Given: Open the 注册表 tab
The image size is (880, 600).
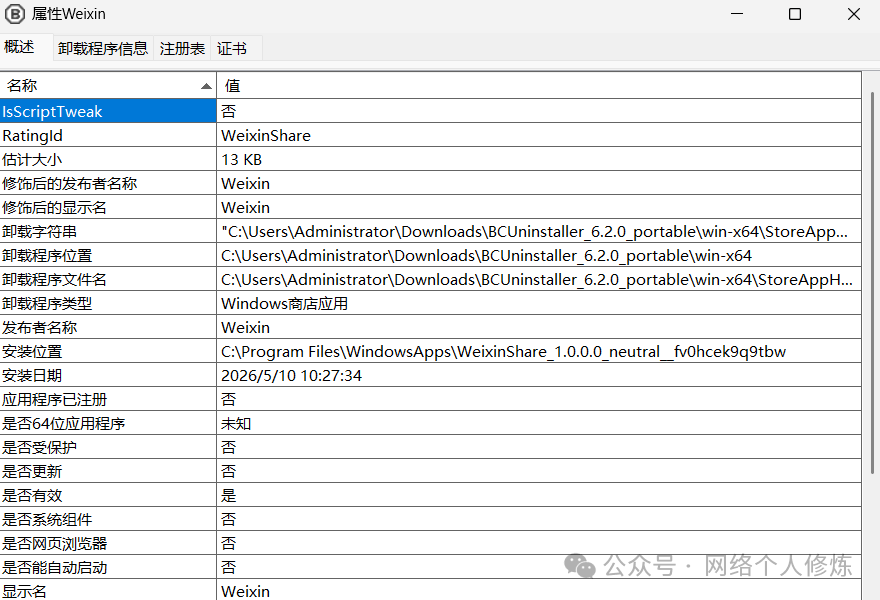Looking at the screenshot, I should pyautogui.click(x=182, y=48).
